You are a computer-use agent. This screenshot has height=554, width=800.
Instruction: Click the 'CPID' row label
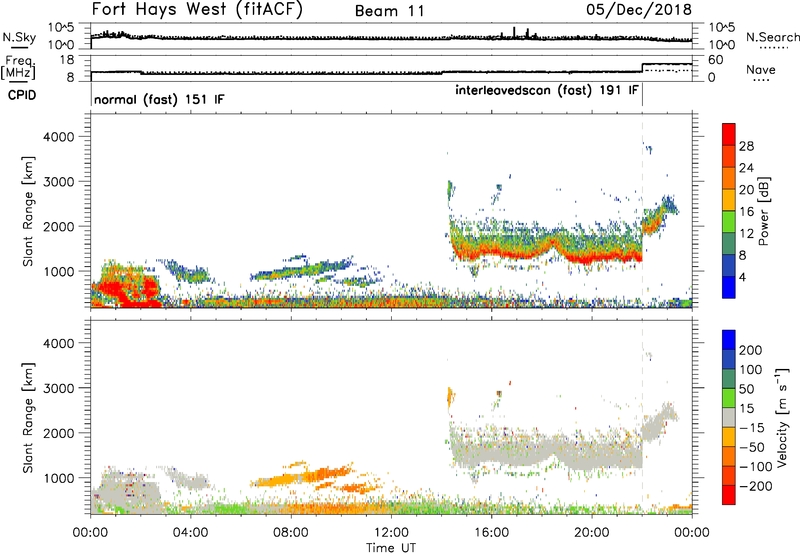pyautogui.click(x=22, y=95)
